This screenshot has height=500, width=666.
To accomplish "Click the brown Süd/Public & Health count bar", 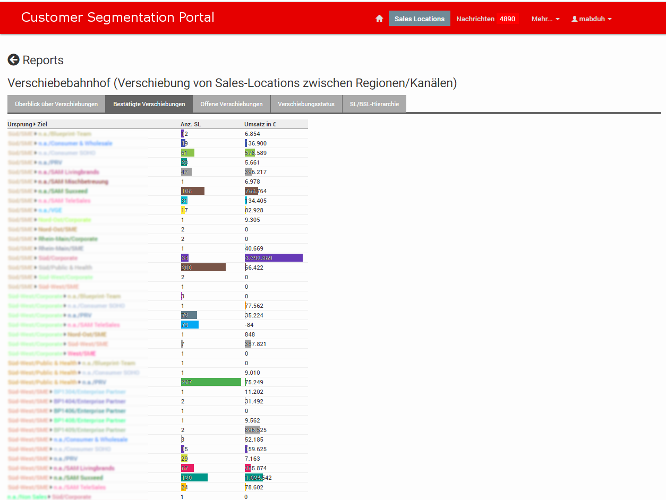I will [x=203, y=267].
